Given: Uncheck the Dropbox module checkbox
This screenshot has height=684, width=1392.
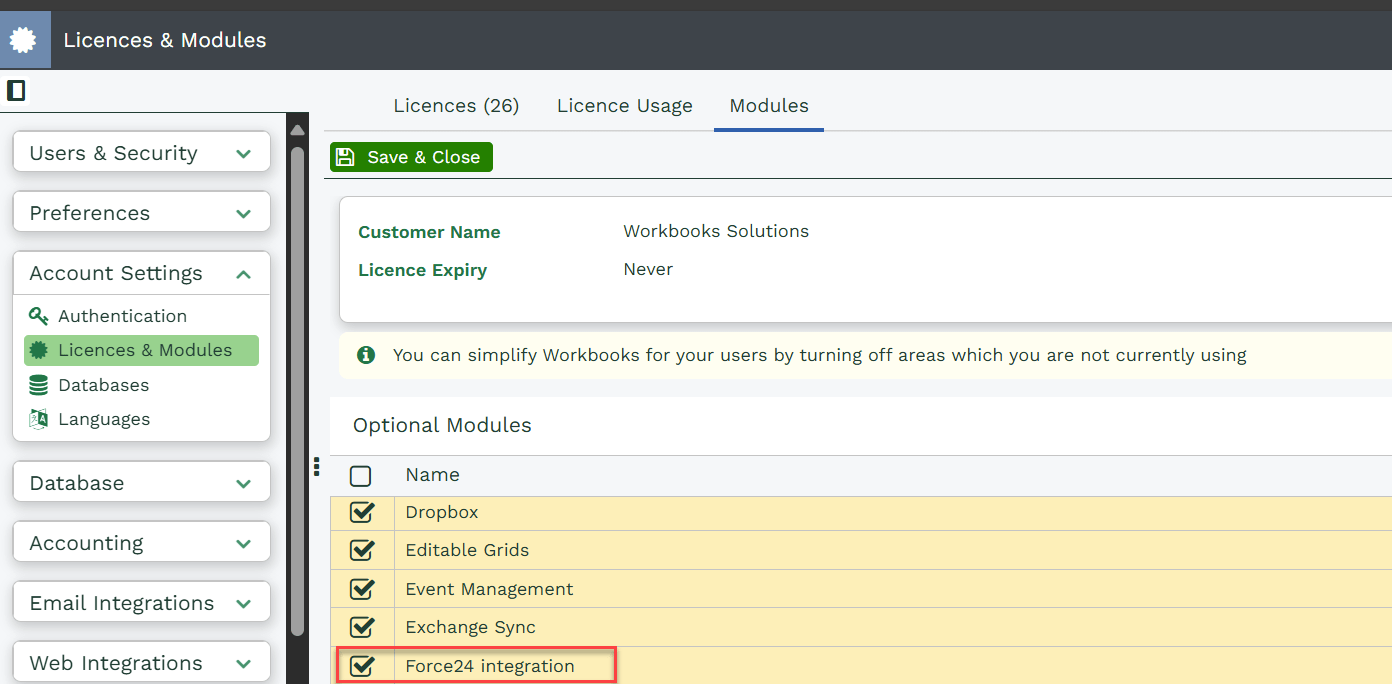Looking at the screenshot, I should tap(361, 512).
